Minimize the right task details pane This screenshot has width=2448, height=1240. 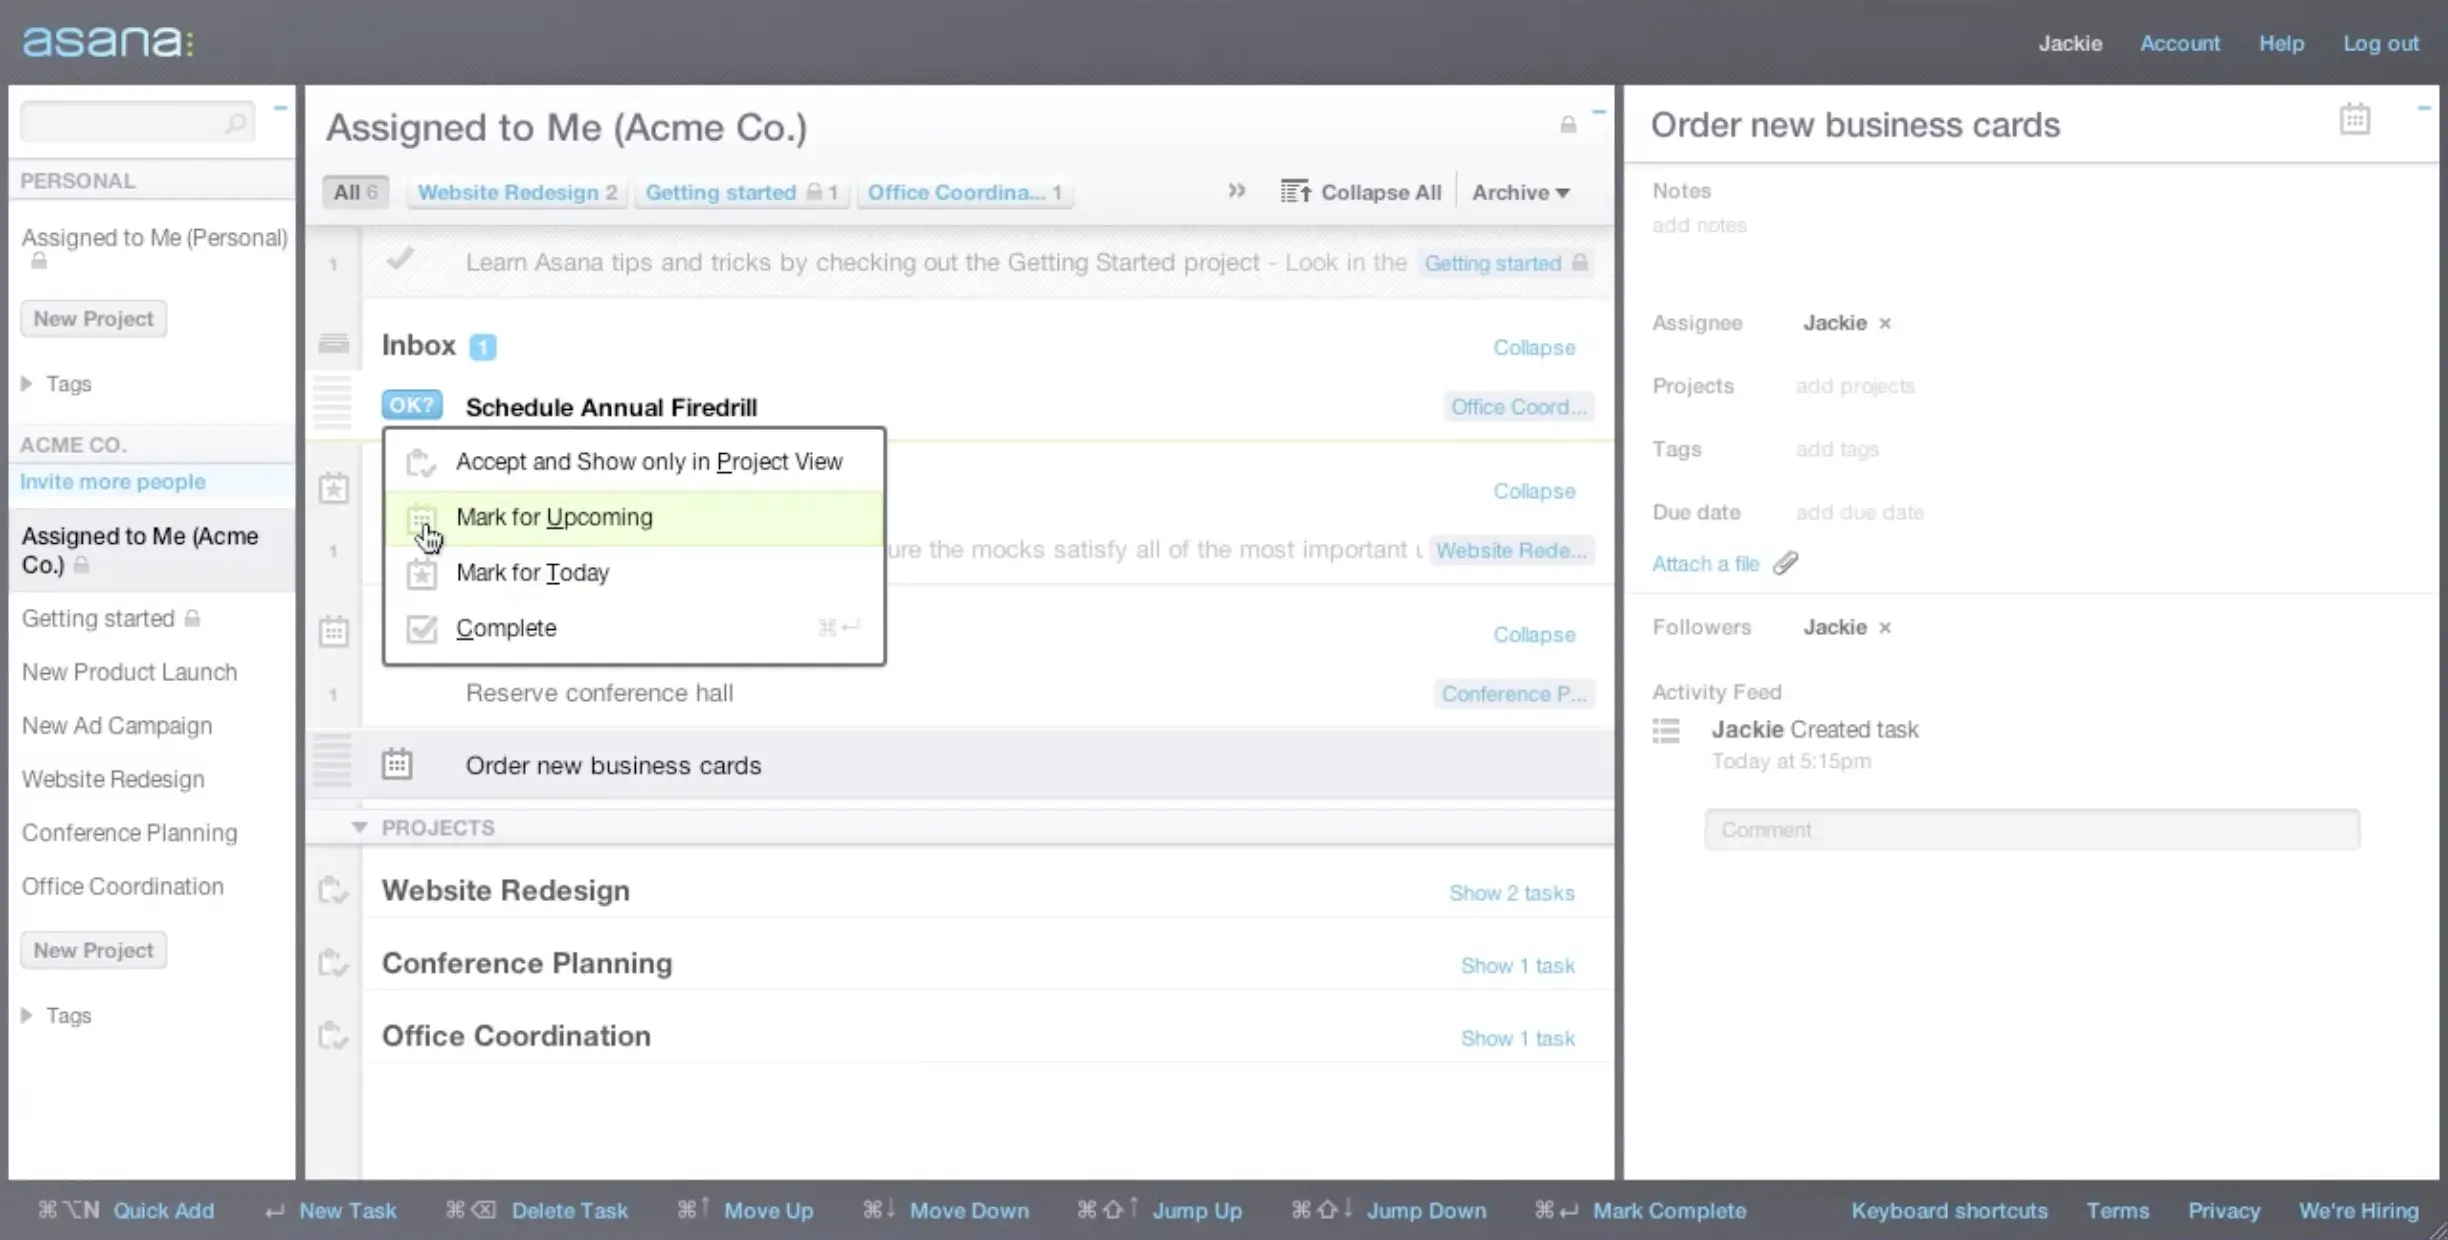[x=2423, y=108]
